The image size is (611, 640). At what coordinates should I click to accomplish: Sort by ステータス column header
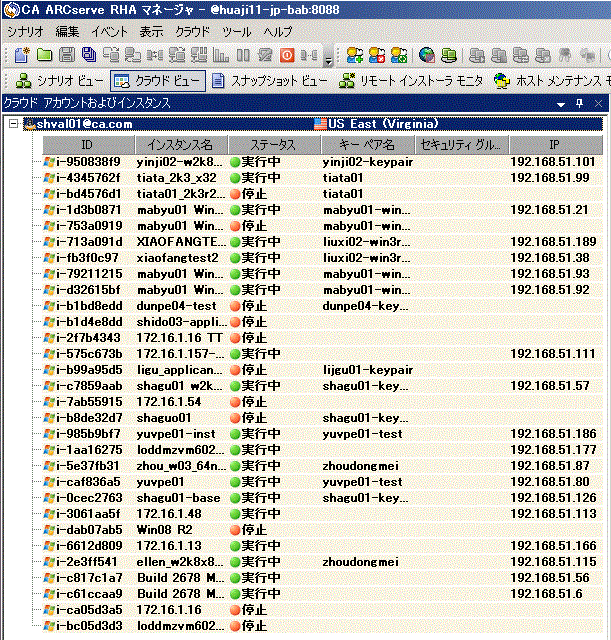272,146
